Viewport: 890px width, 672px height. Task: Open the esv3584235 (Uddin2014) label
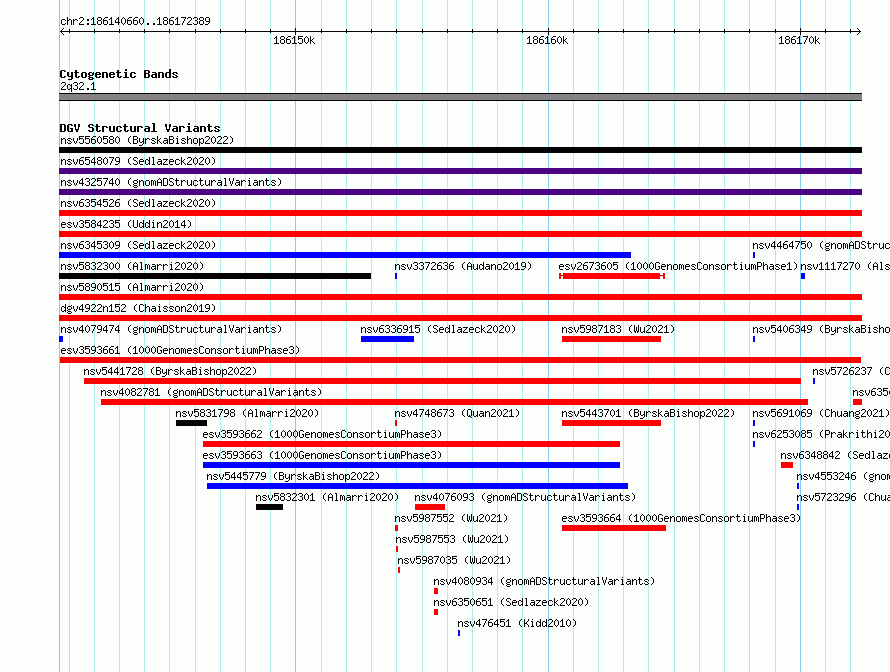tap(126, 224)
